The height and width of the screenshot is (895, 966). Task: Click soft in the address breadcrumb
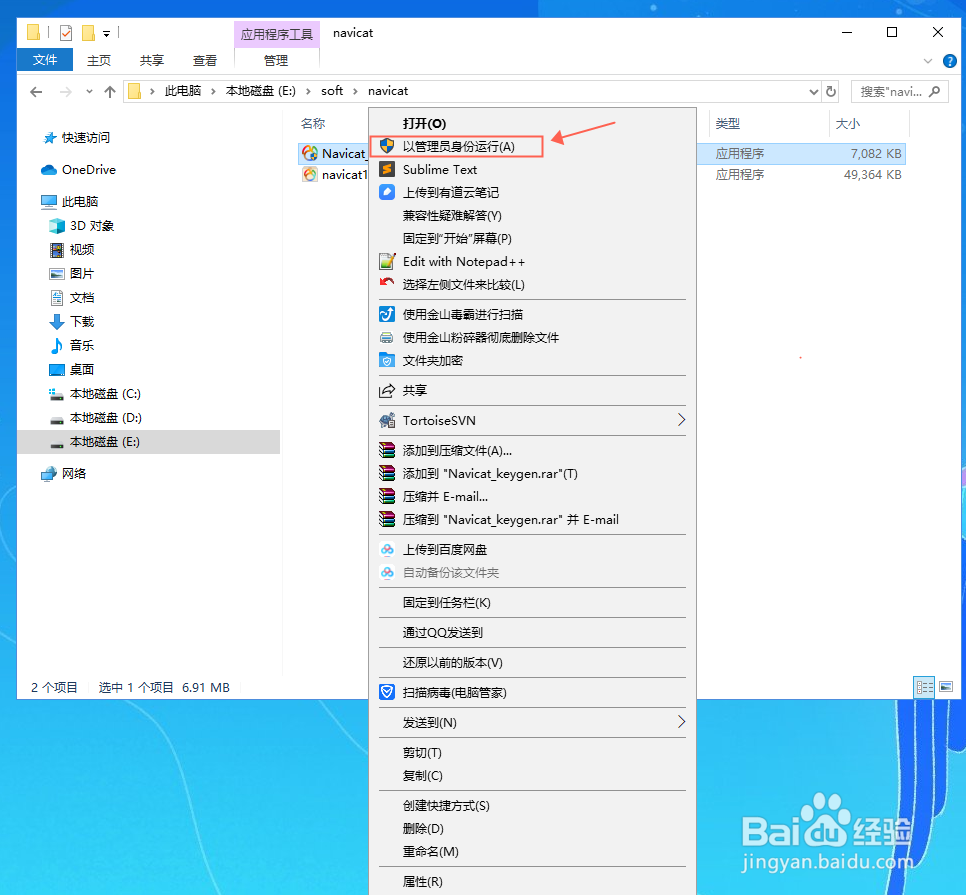tap(332, 91)
